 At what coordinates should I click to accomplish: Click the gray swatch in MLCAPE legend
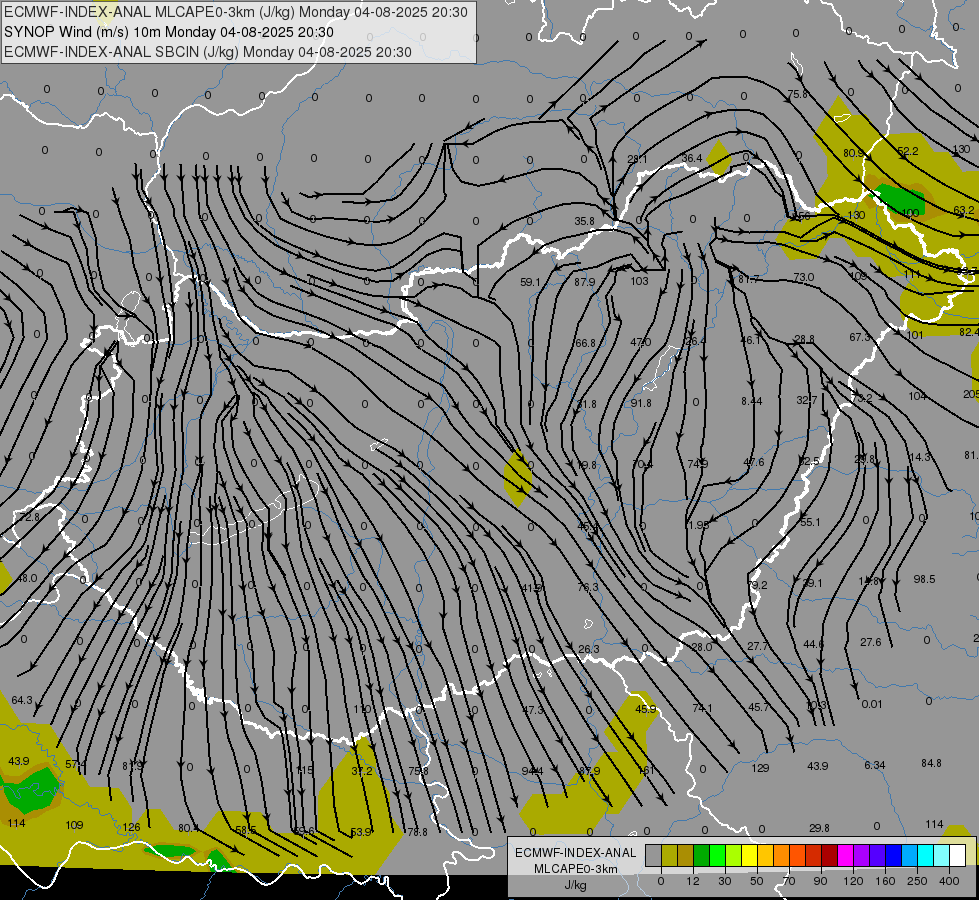[653, 855]
